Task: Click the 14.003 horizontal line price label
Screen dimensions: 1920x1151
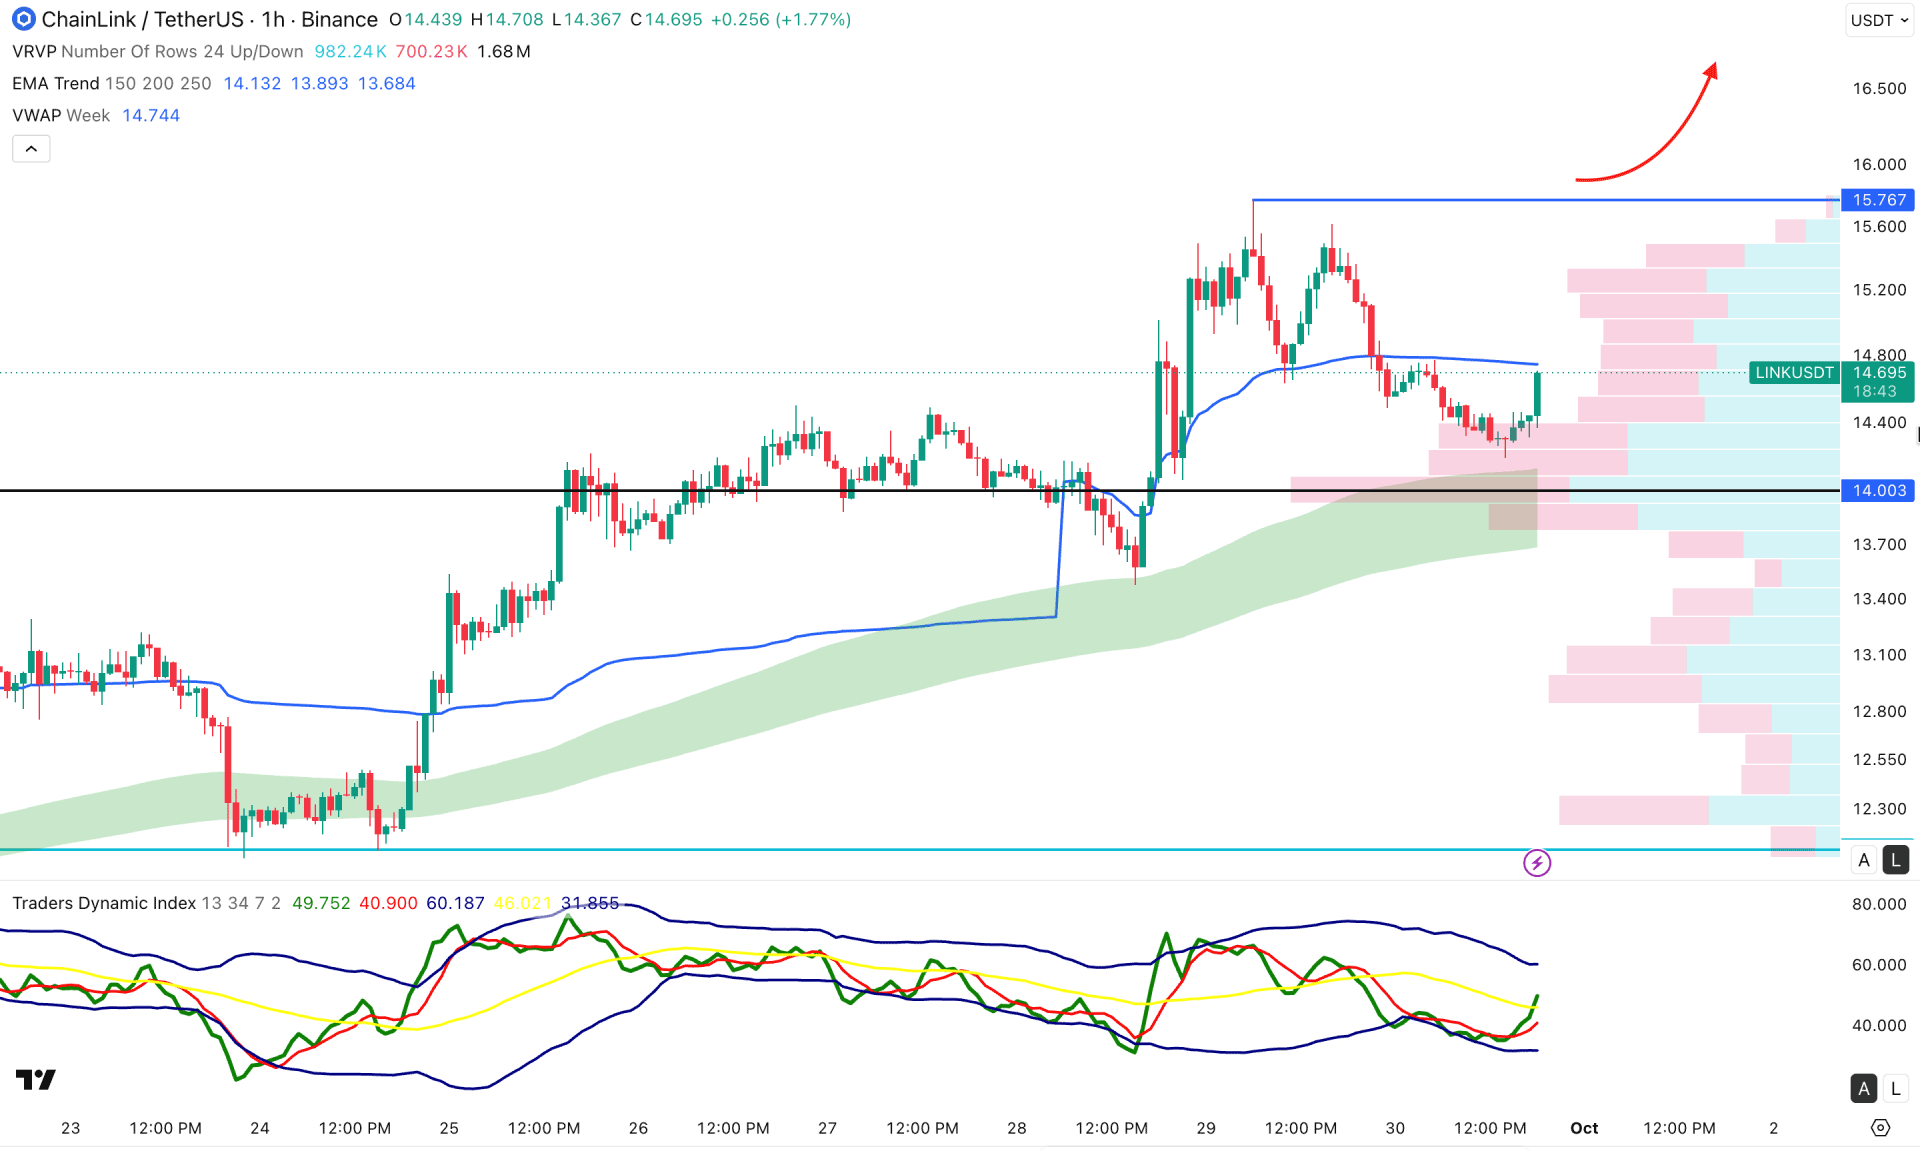Action: coord(1877,490)
